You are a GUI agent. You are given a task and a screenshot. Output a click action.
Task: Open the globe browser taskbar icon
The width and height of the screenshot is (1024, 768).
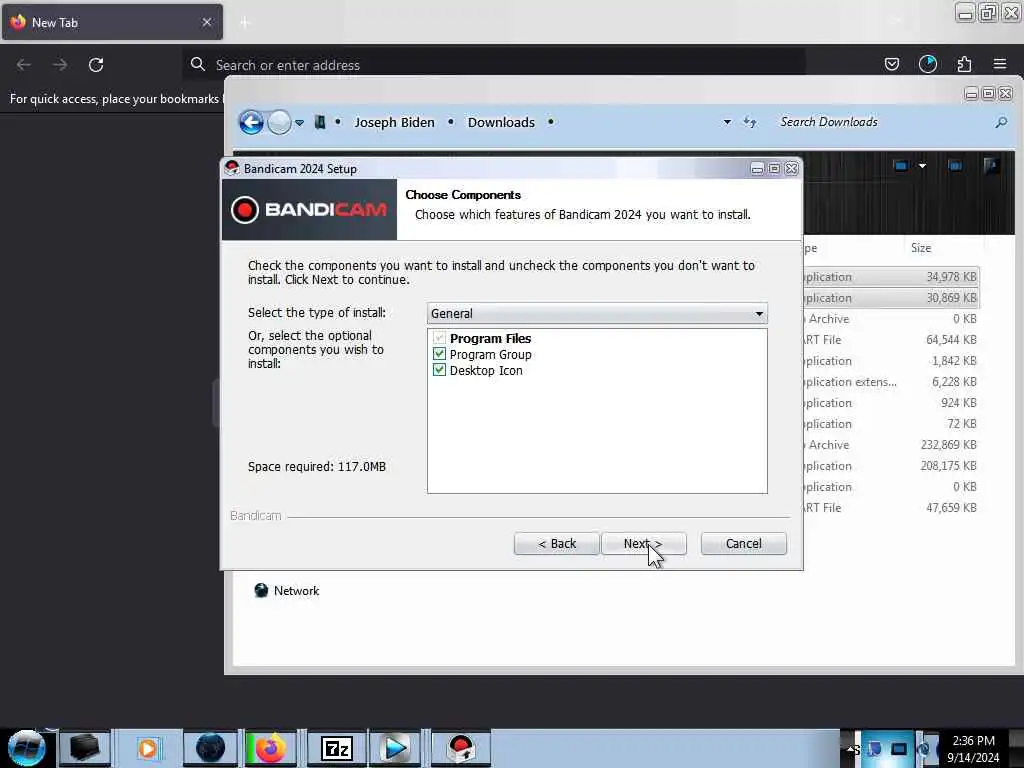[210, 748]
